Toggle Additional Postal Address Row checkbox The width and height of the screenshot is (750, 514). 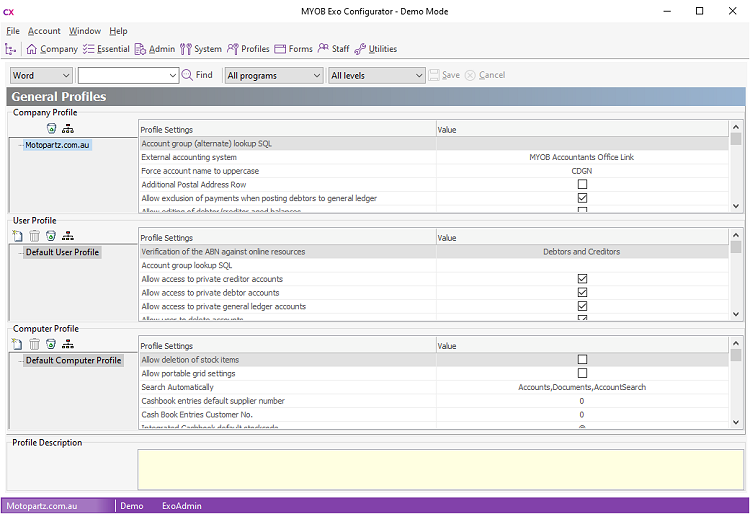point(582,184)
